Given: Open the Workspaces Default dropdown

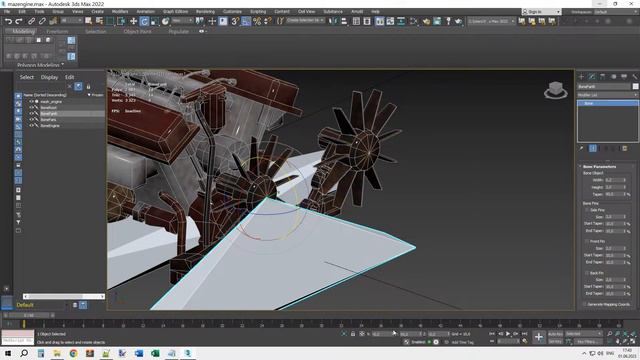Looking at the screenshot, I should (x=615, y=12).
